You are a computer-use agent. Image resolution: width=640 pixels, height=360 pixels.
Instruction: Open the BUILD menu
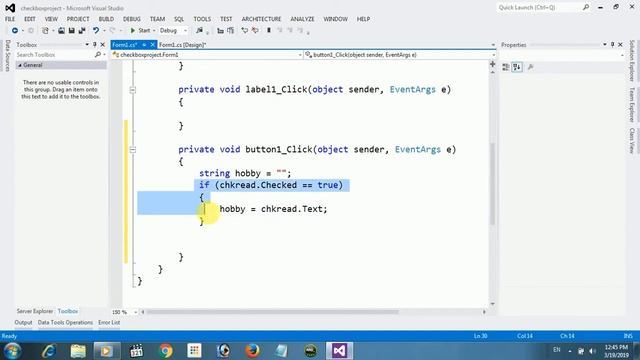pos(106,19)
